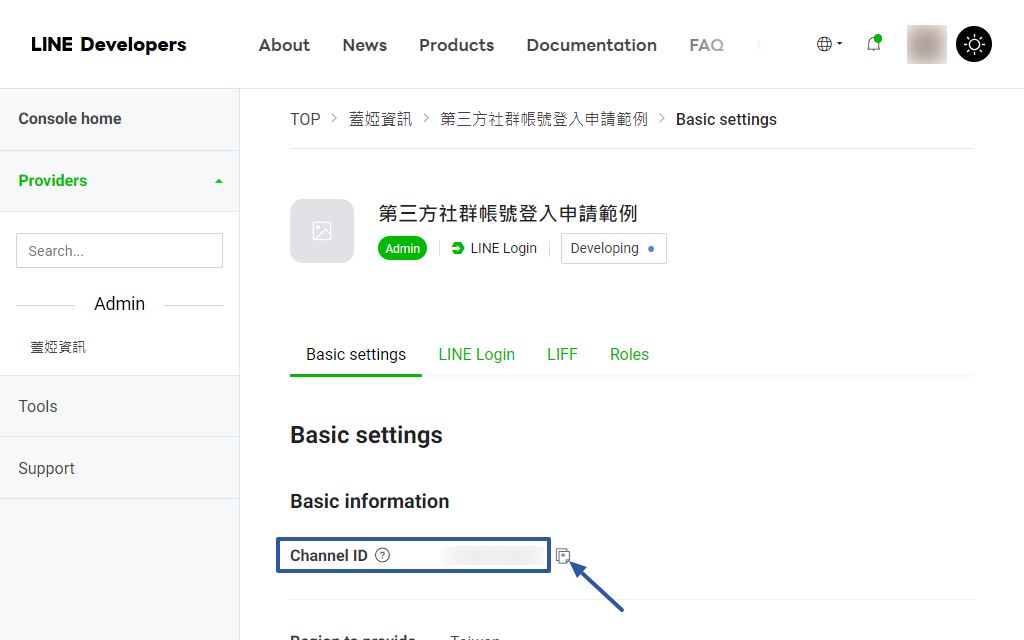Click TOP in the breadcrumb
This screenshot has width=1024, height=640.
click(305, 120)
